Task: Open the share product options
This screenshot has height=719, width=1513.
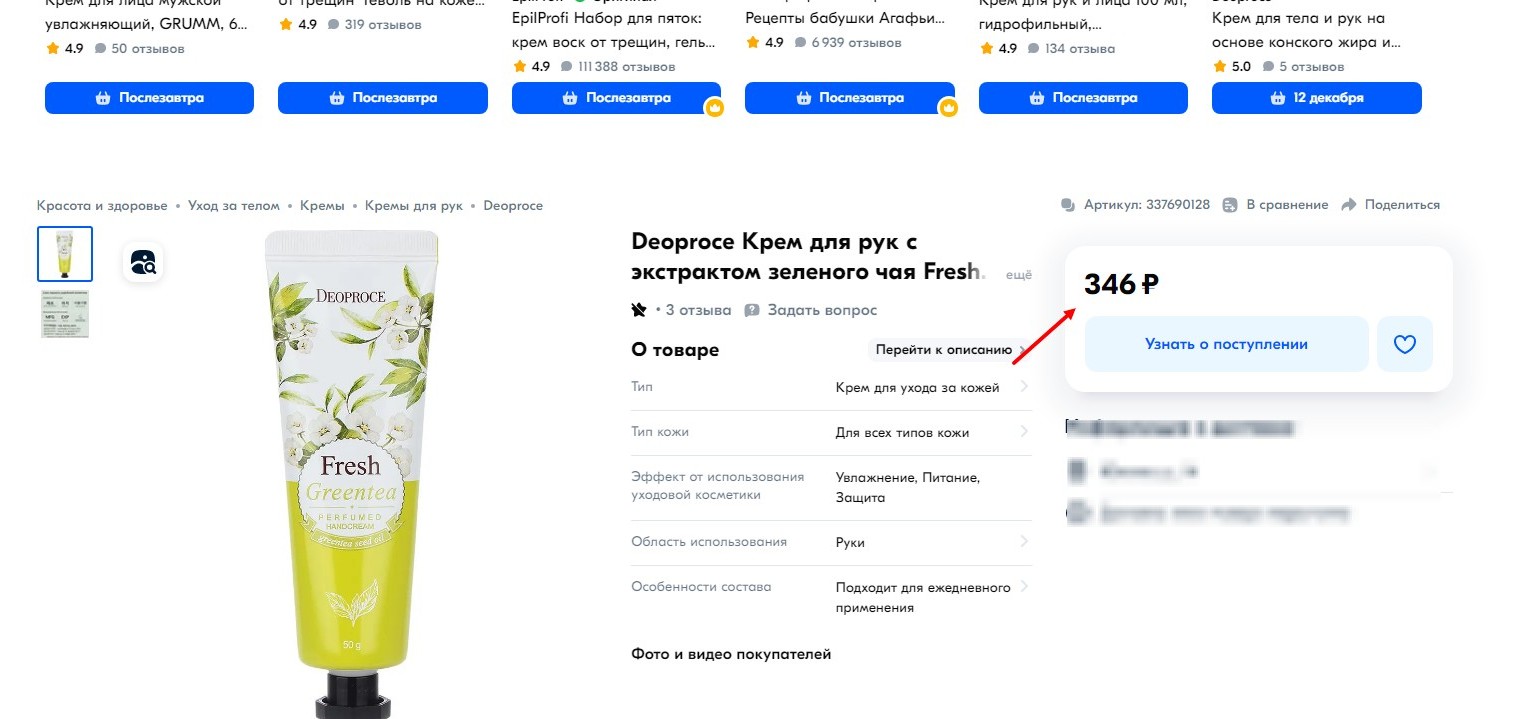Action: [1399, 204]
